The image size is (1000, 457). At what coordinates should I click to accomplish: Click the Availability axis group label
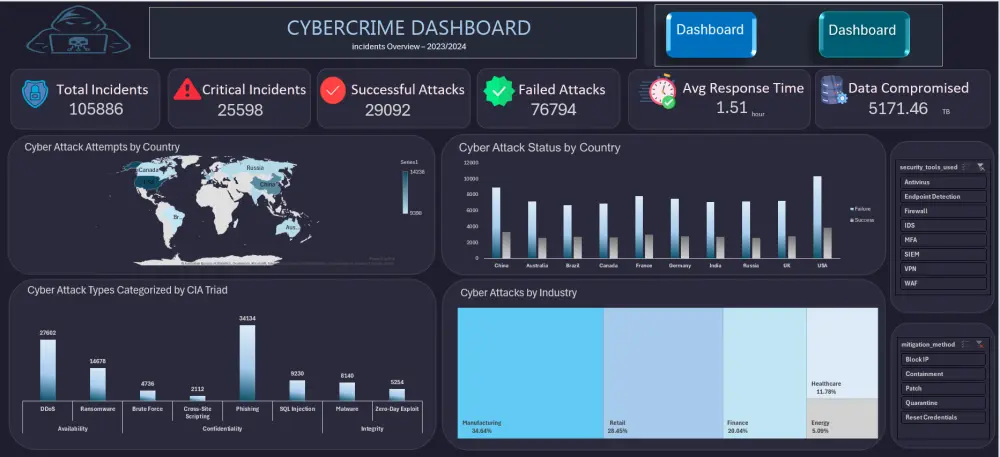coord(71,429)
